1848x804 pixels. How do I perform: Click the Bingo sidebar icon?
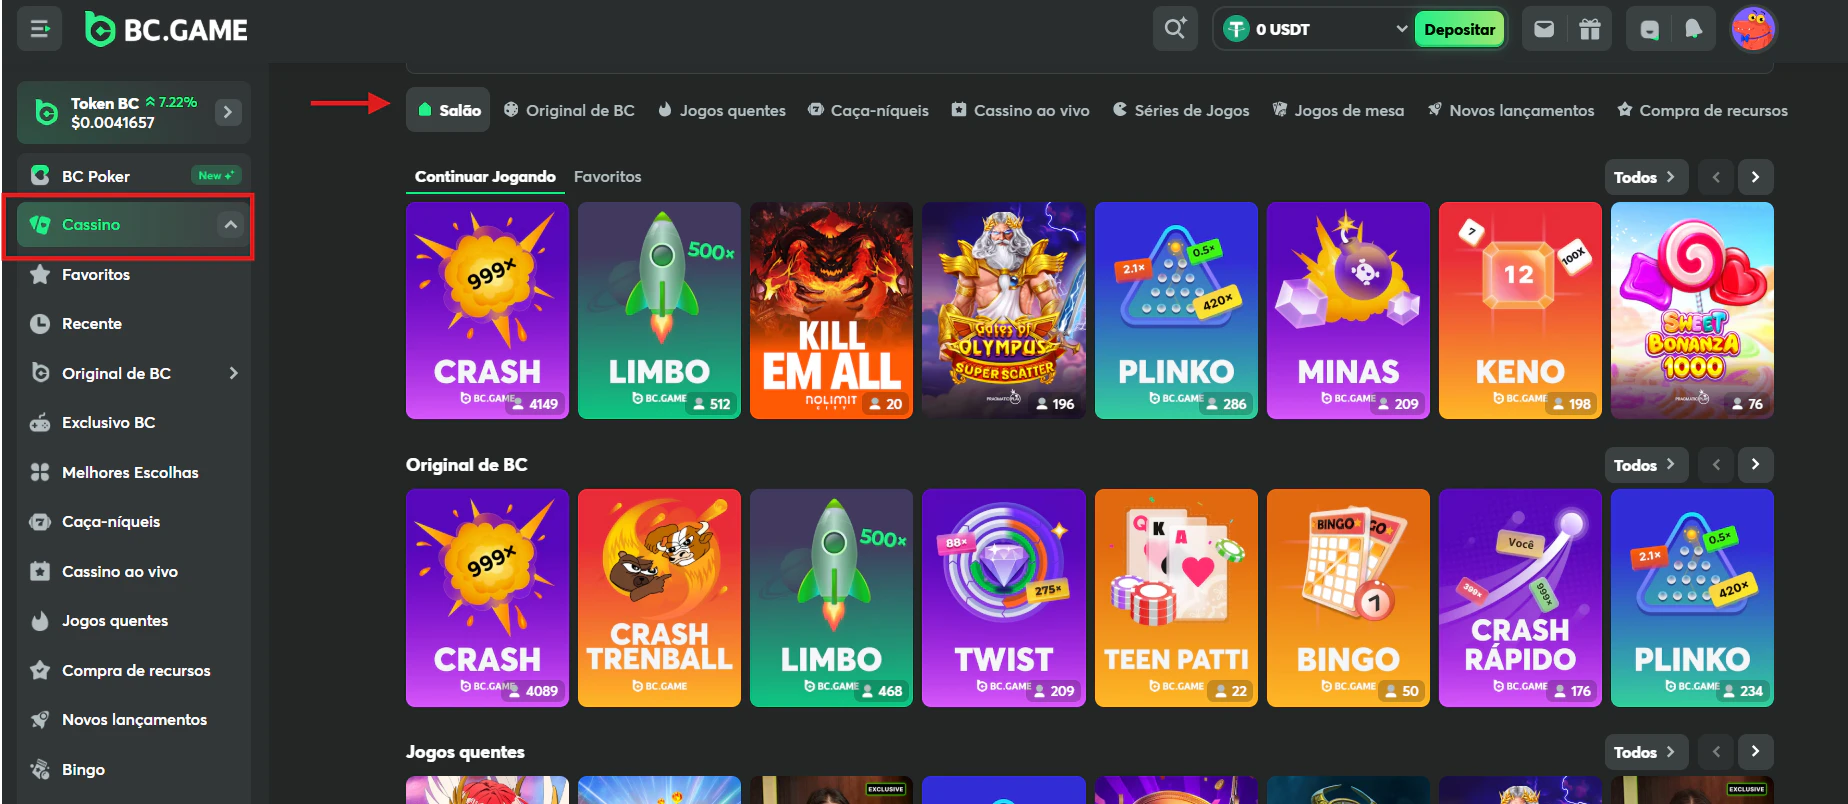(x=40, y=769)
